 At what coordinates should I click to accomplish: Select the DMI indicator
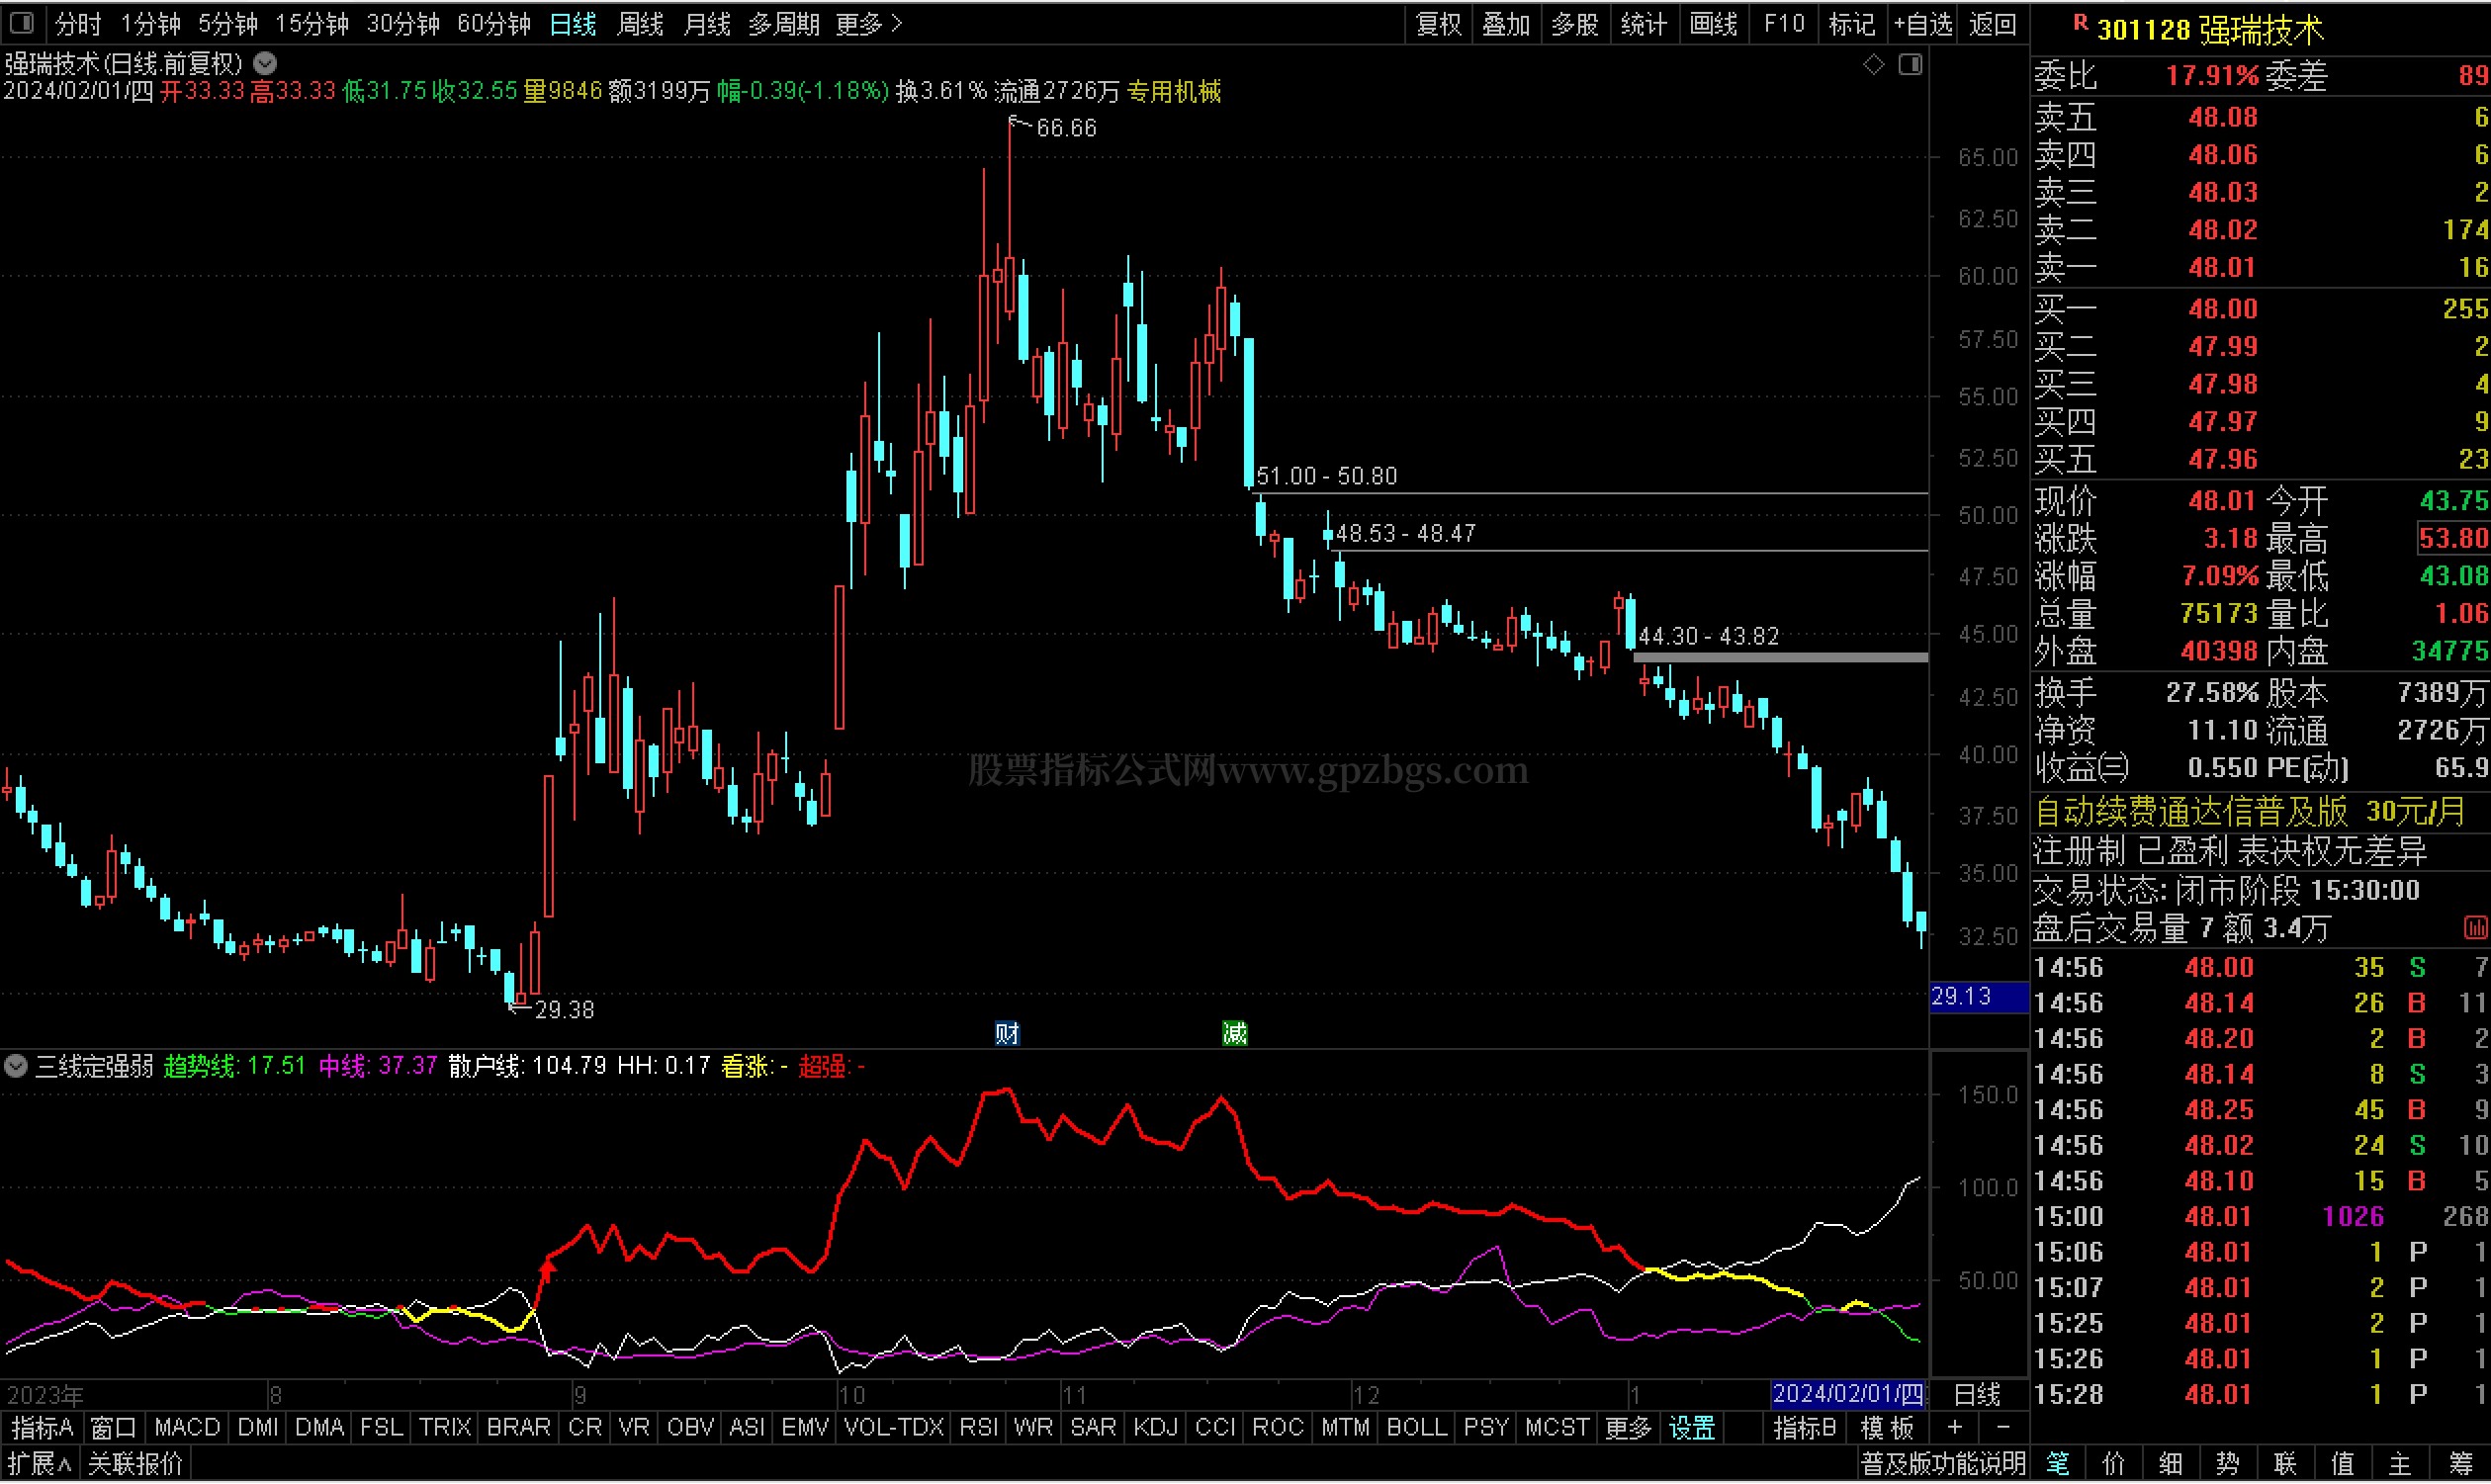click(258, 1428)
